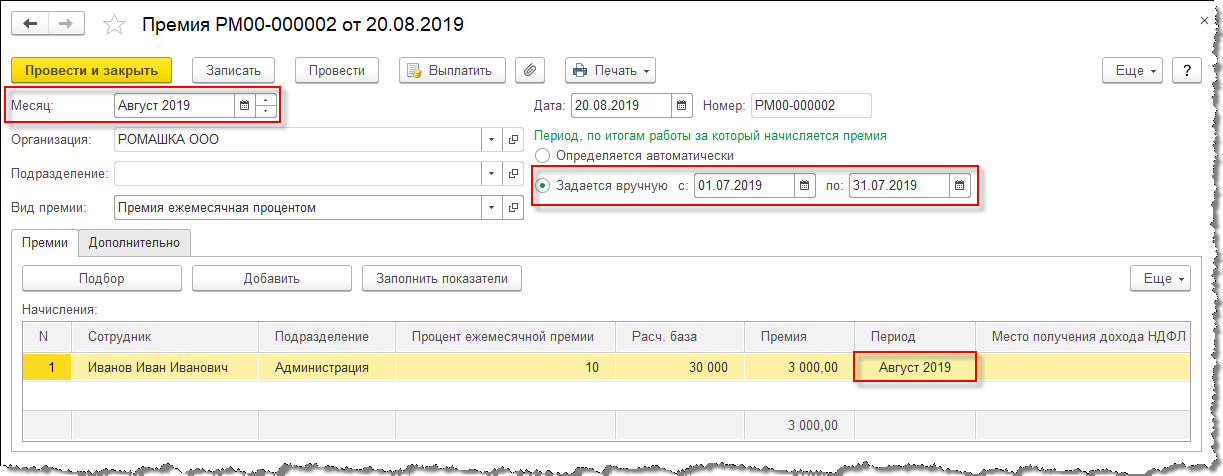This screenshot has width=1223, height=476.
Task: Edit the period end date 31.07.2019
Action: coord(899,185)
